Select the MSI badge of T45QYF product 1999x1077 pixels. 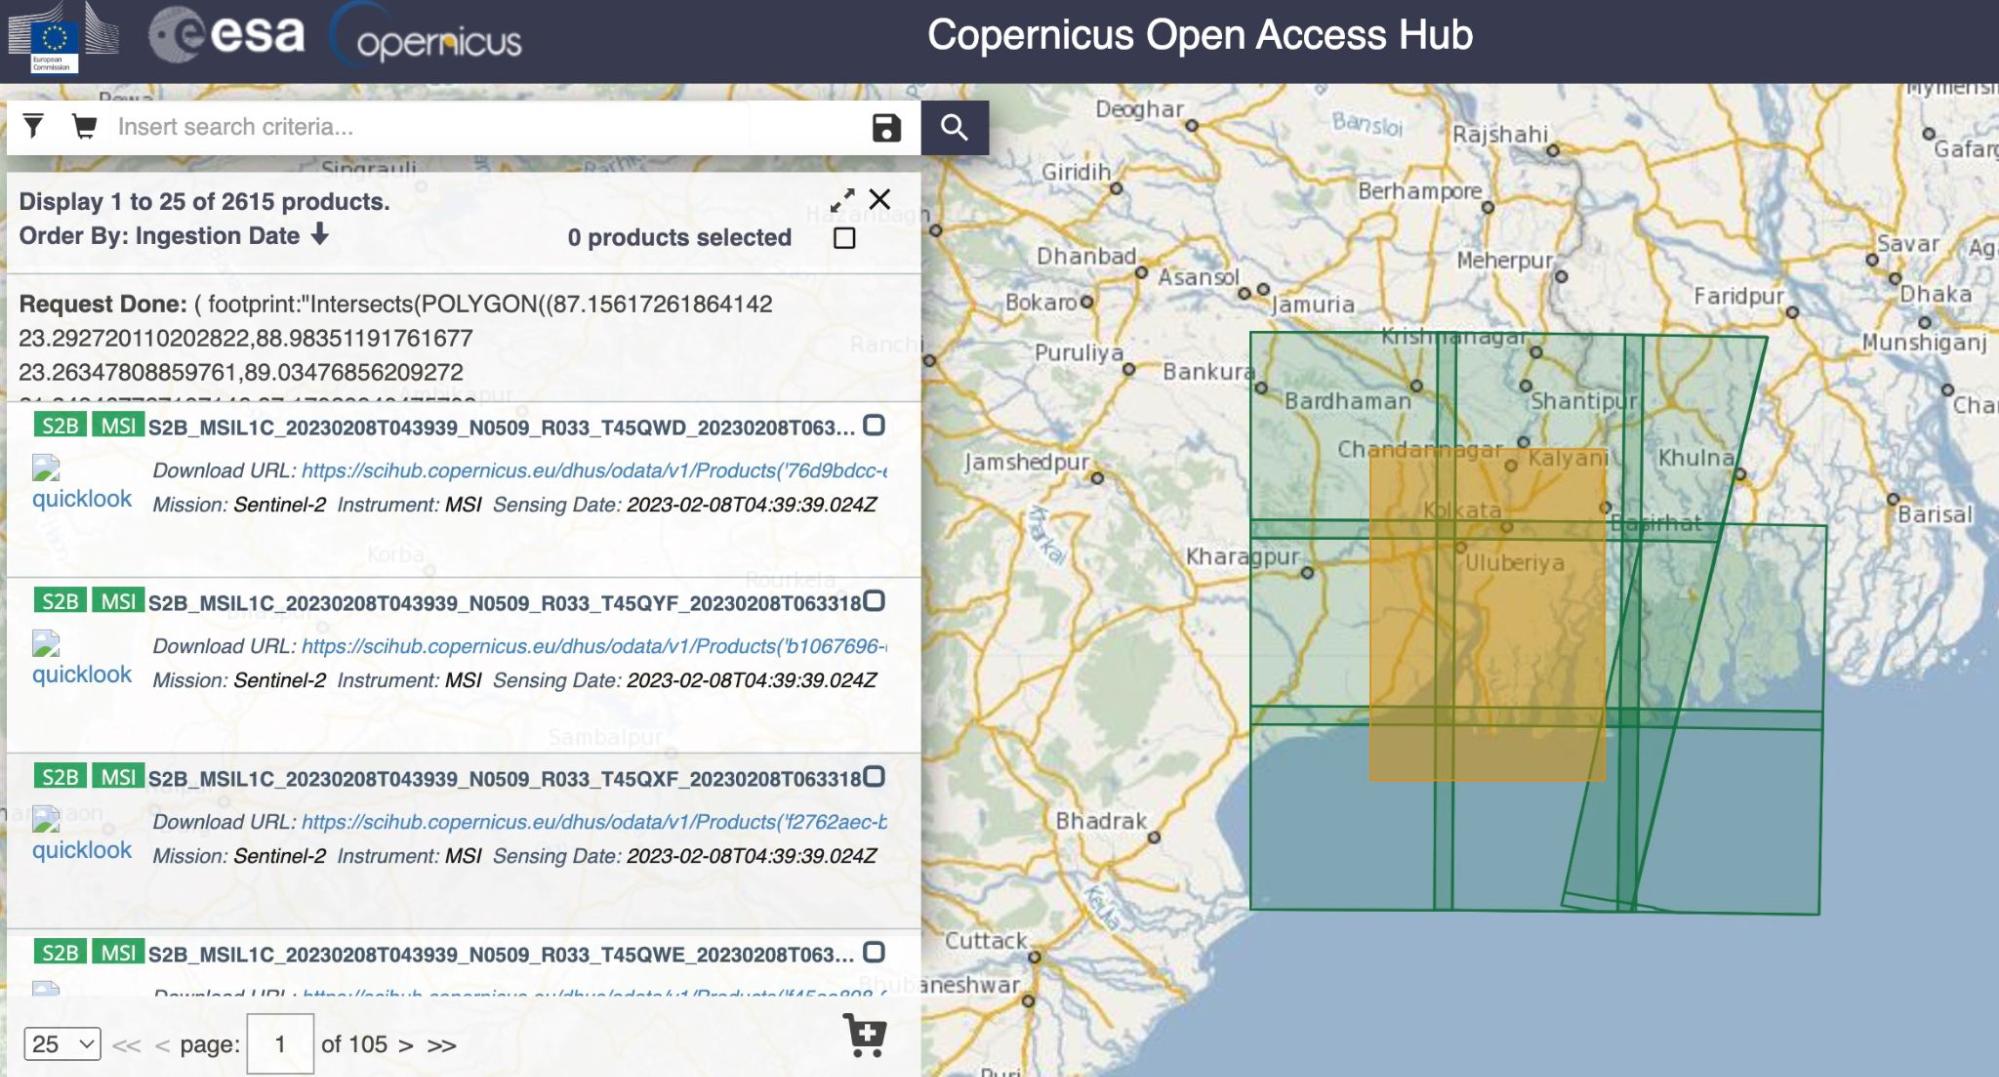coord(118,601)
